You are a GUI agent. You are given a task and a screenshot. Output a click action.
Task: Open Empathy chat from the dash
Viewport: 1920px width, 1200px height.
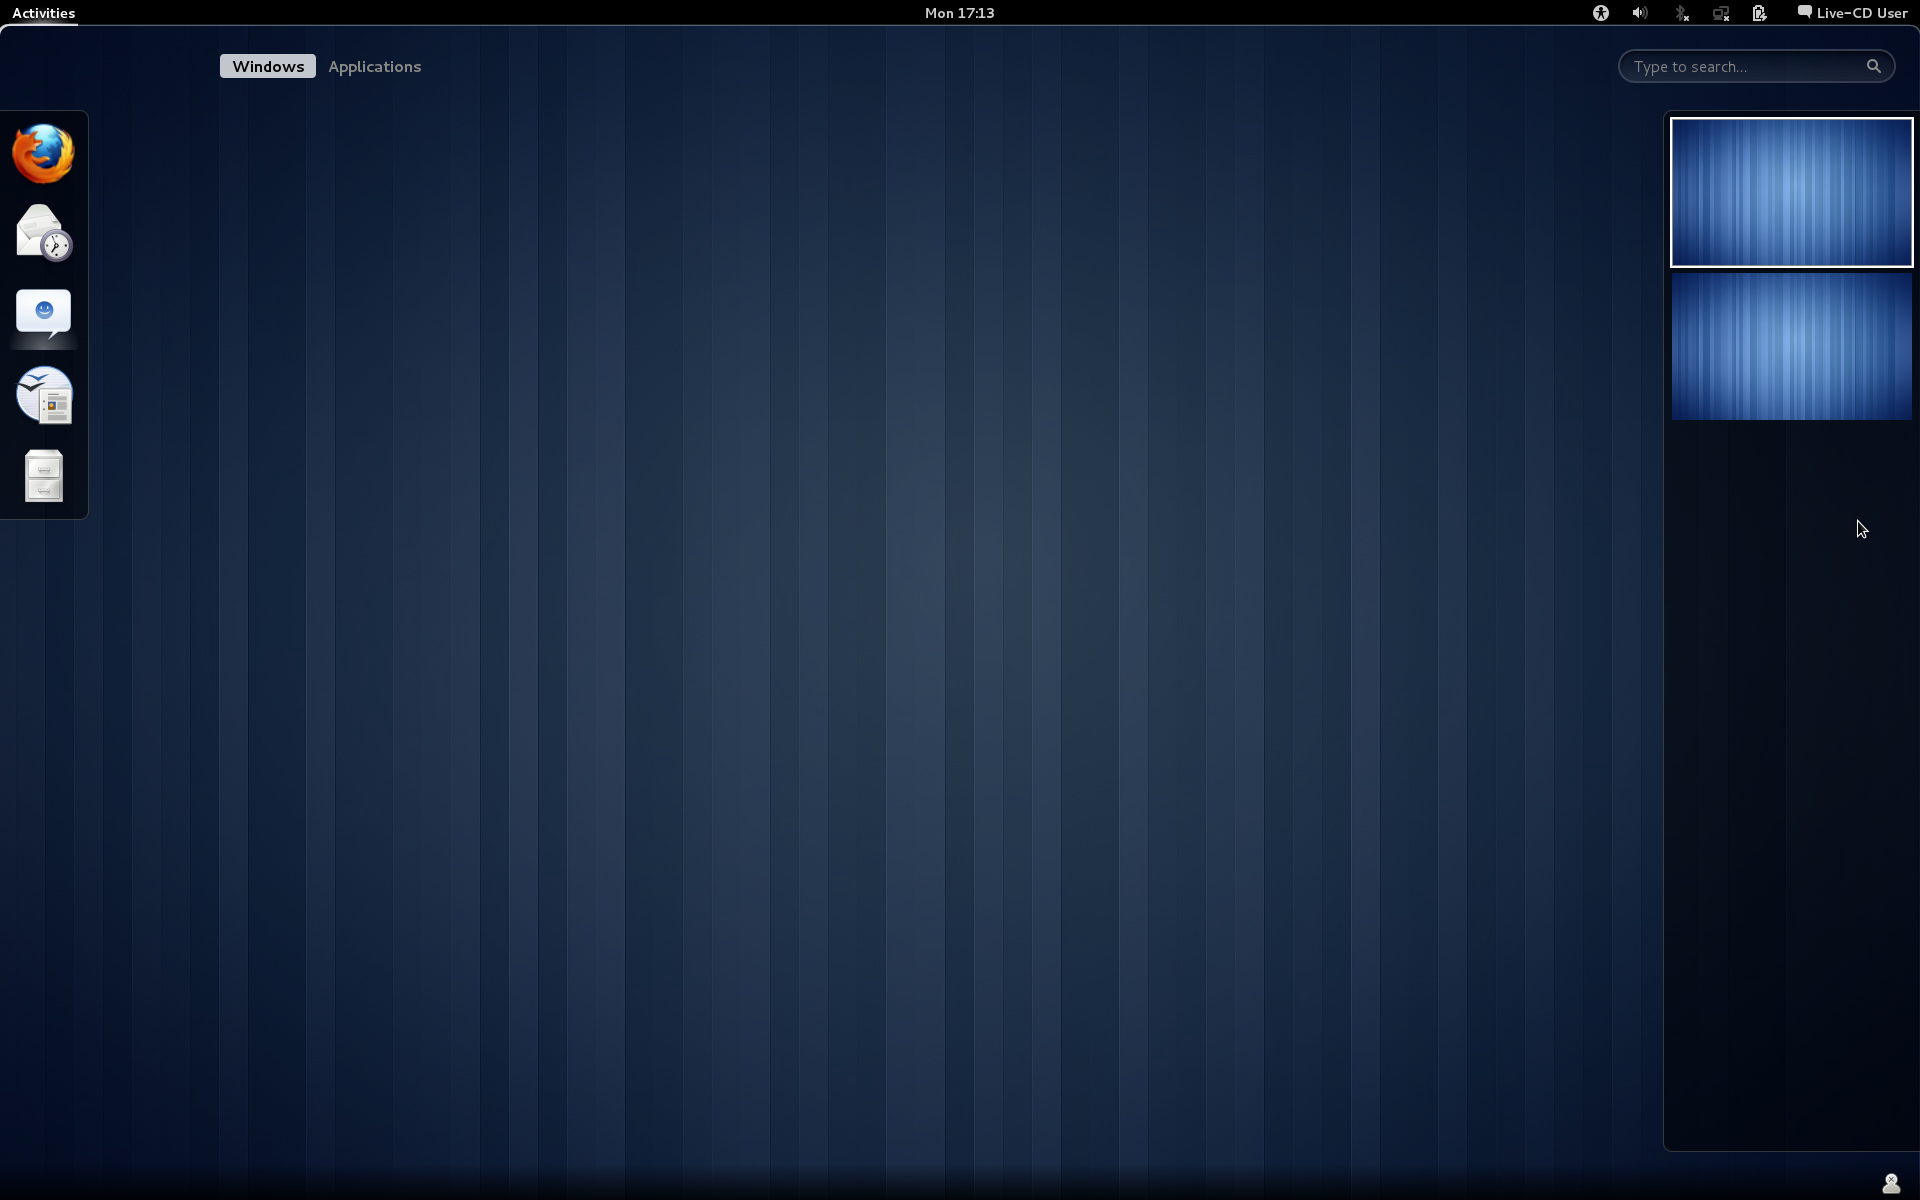click(x=43, y=314)
